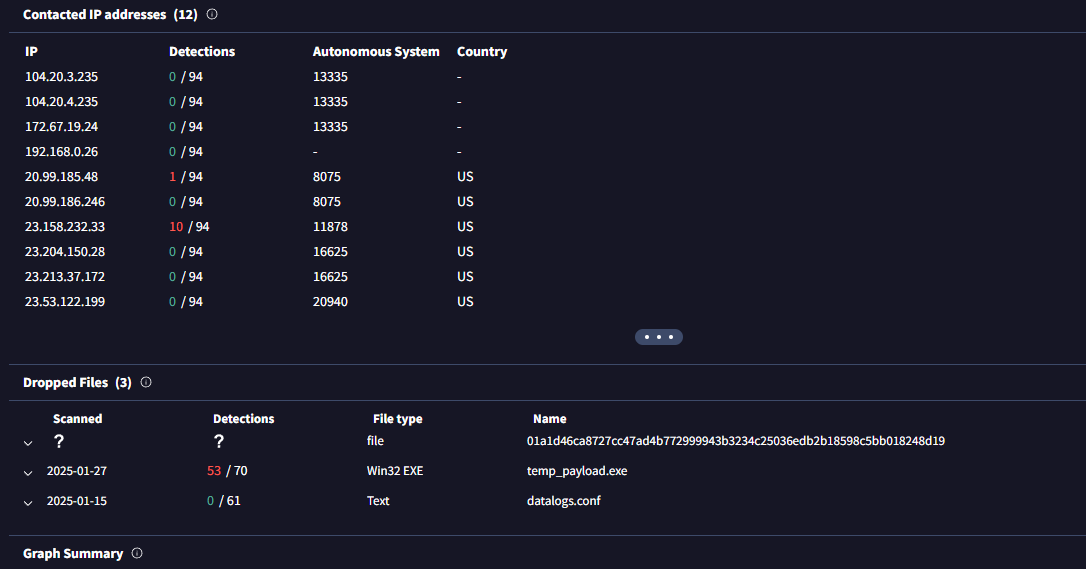Screen dimensions: 1086x569
Task: Click info icon next to Dropped Files
Action: coord(146,382)
